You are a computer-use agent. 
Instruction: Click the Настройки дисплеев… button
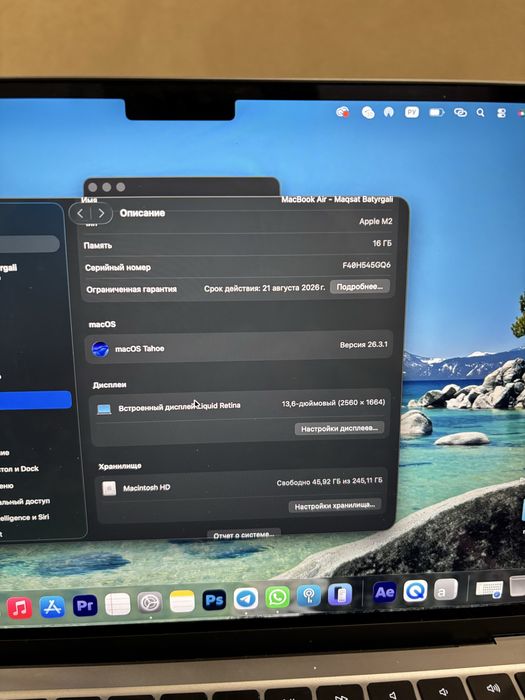(339, 429)
